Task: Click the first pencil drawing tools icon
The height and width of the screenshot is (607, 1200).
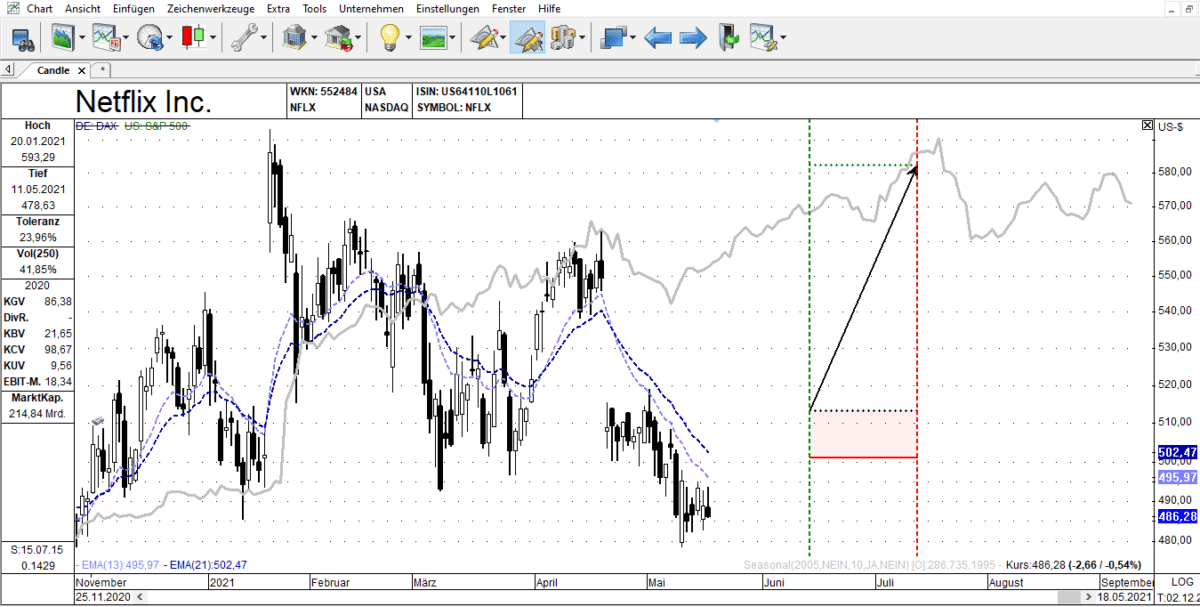Action: [486, 39]
